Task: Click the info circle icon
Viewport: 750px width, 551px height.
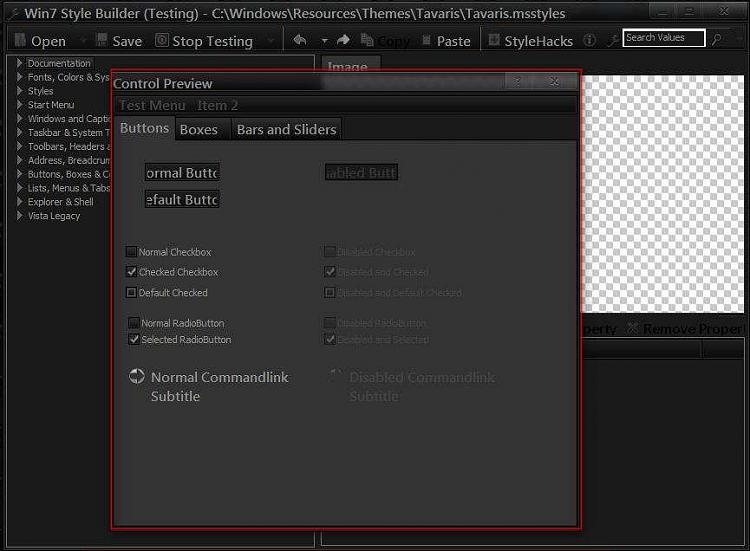Action: (590, 40)
